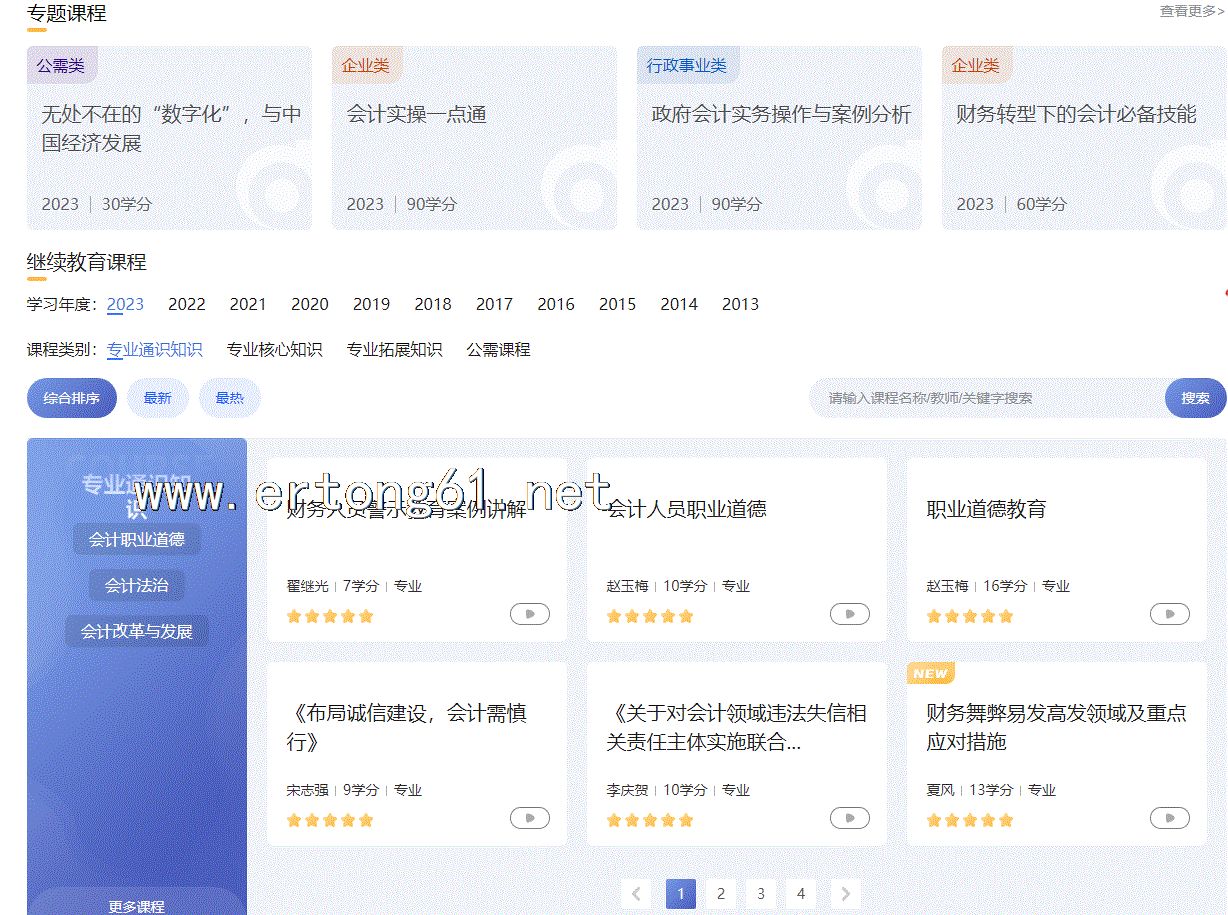
Task: Play the course by 翟继光
Action: [x=529, y=614]
